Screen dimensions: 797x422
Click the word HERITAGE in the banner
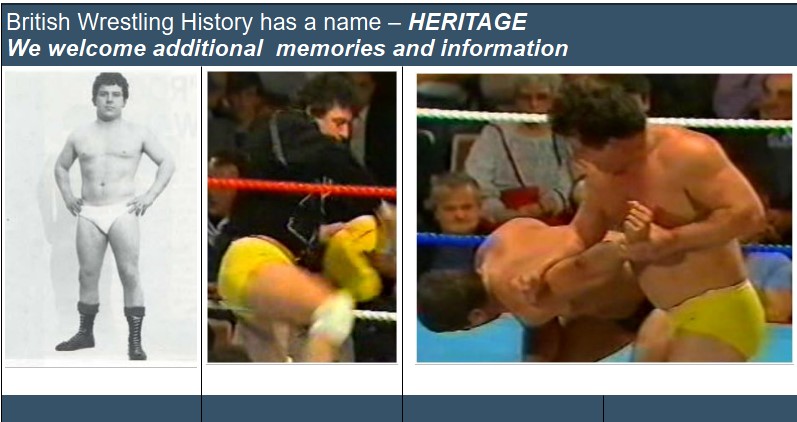[x=468, y=22]
